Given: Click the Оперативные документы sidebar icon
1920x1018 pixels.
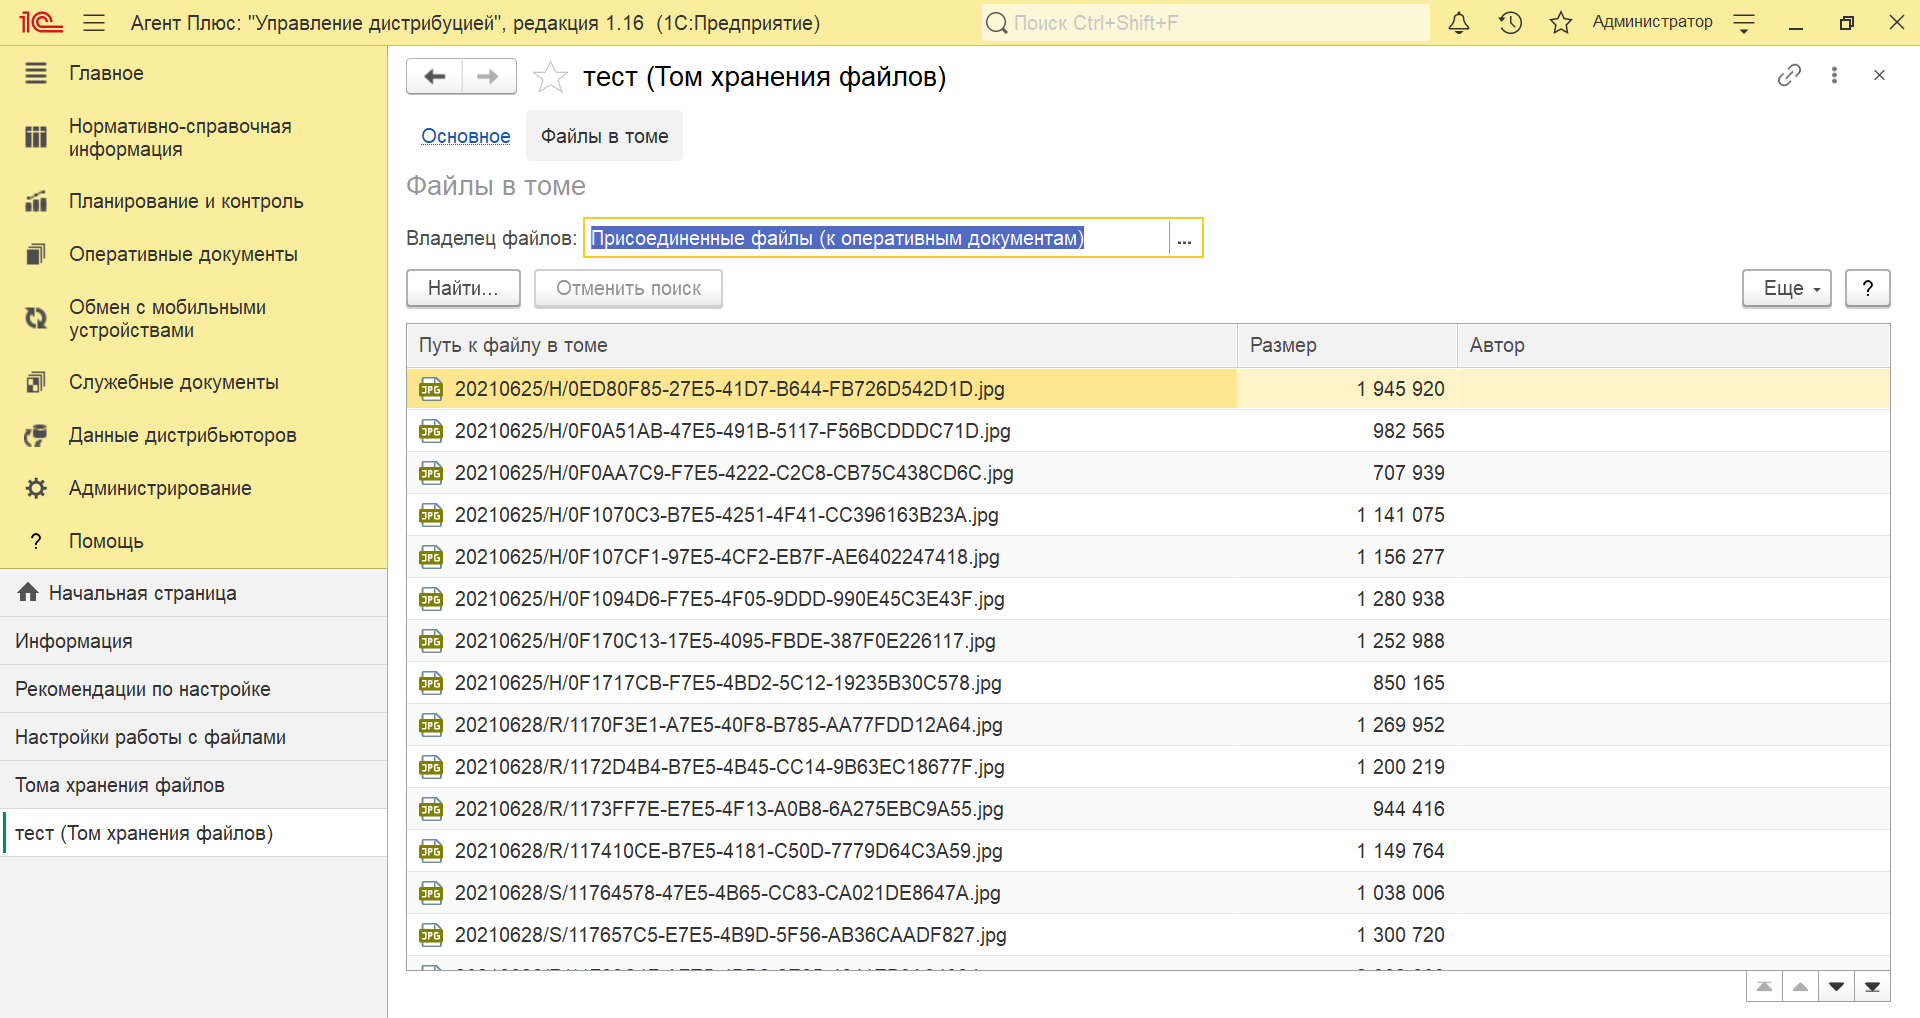Looking at the screenshot, I should (x=36, y=254).
